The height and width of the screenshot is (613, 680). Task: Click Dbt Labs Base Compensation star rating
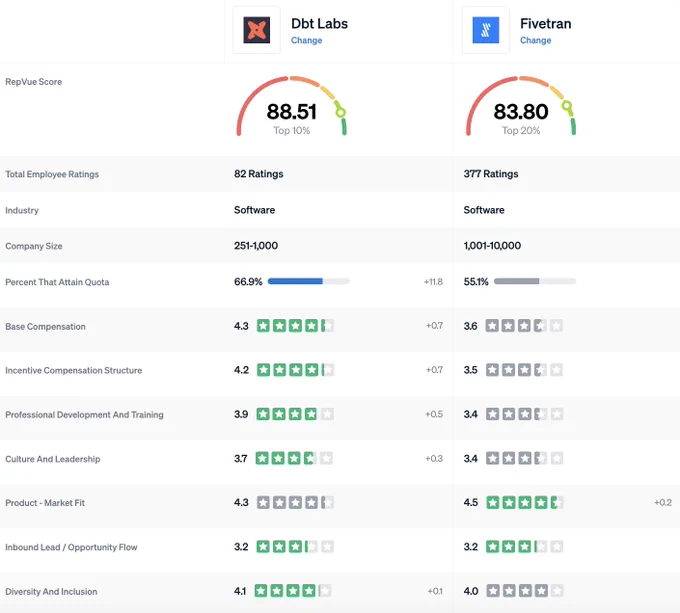pyautogui.click(x=295, y=326)
